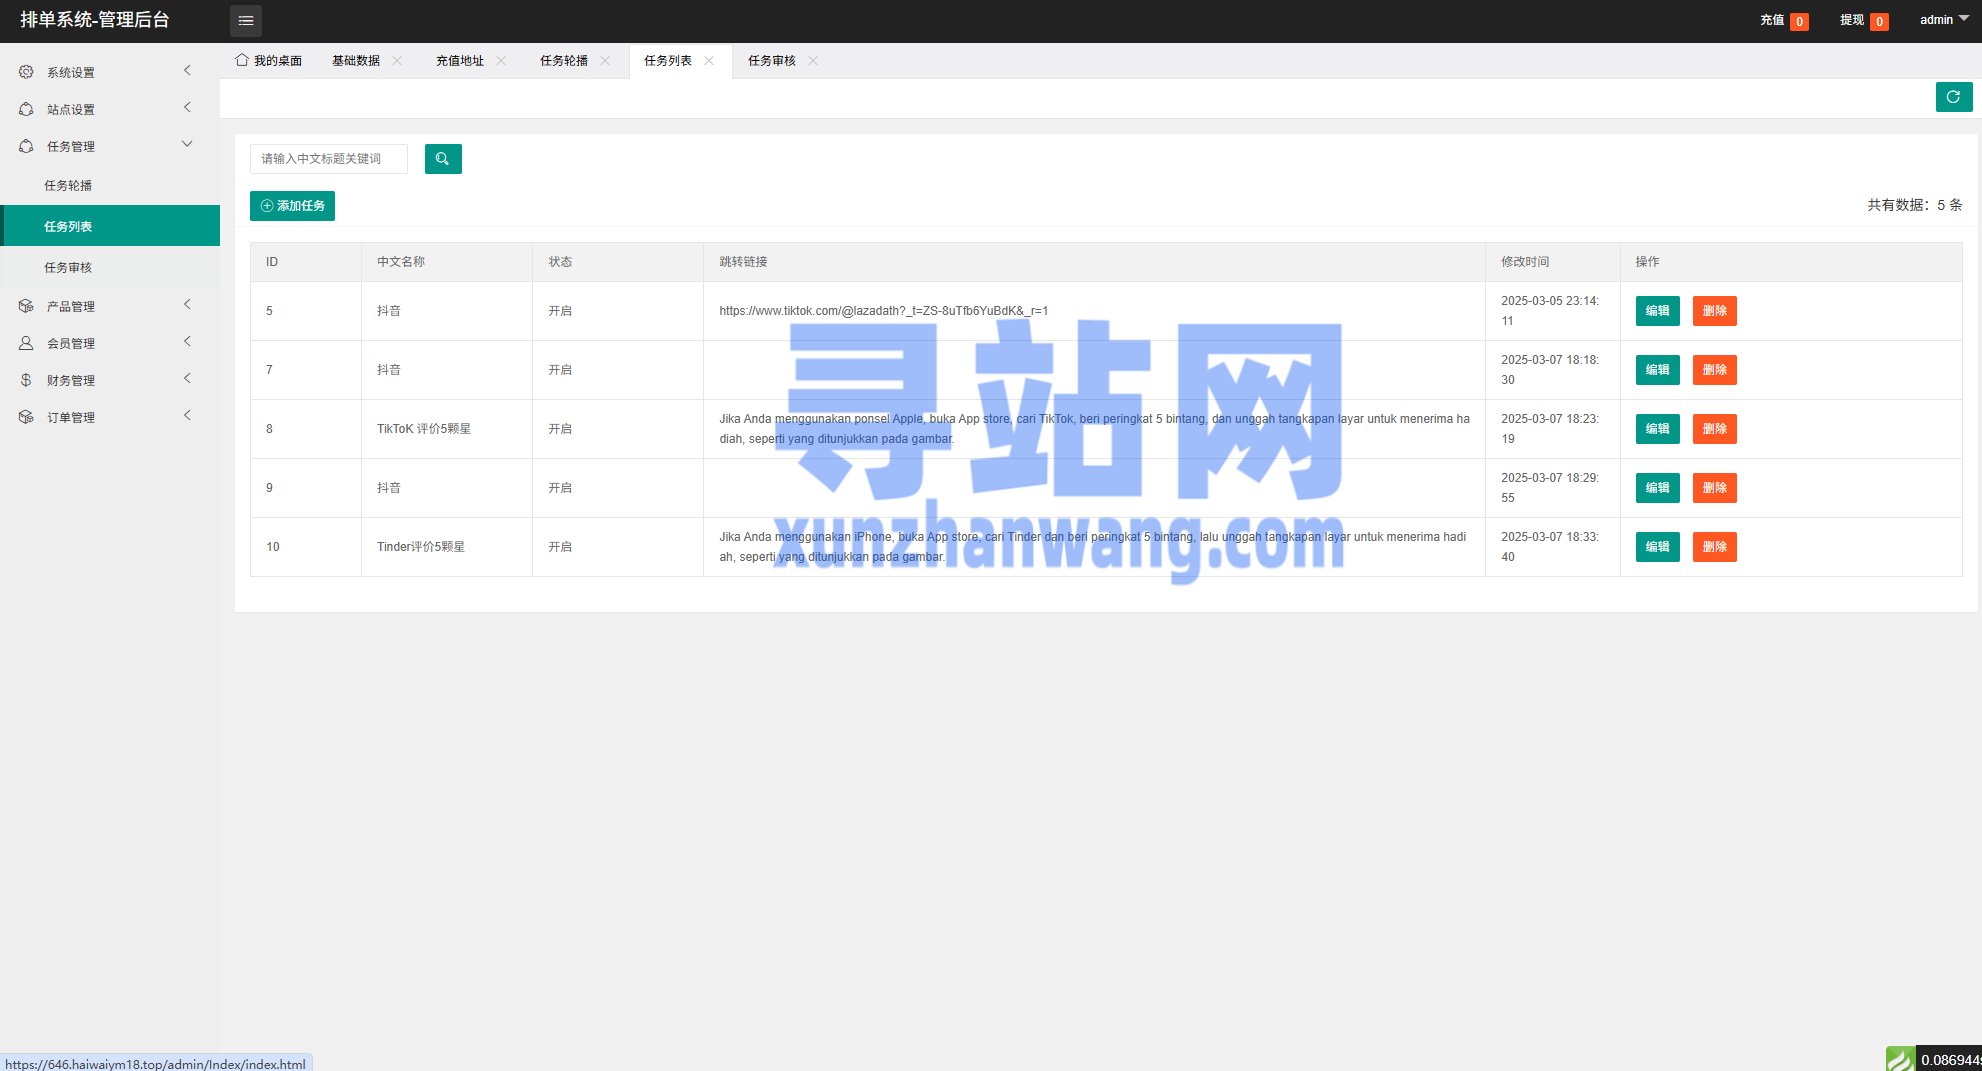Click the 提现 notification badge
This screenshot has width=1982, height=1071.
(1879, 21)
